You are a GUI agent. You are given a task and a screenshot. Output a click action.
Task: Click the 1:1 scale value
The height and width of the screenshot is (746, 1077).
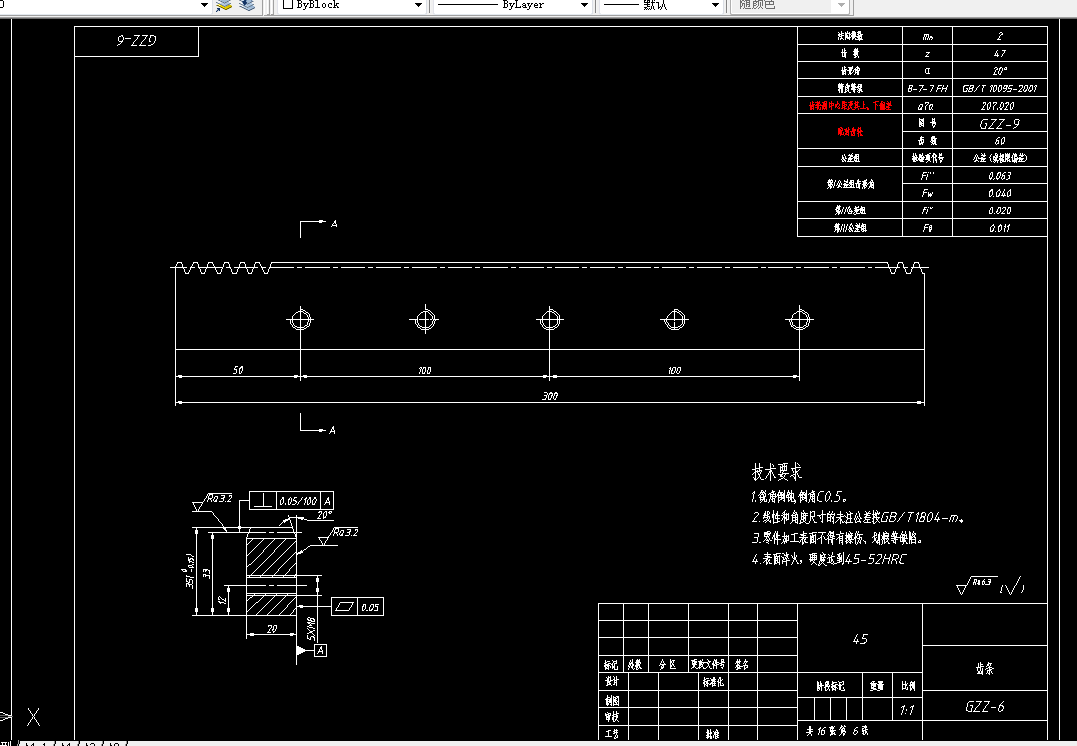[907, 710]
